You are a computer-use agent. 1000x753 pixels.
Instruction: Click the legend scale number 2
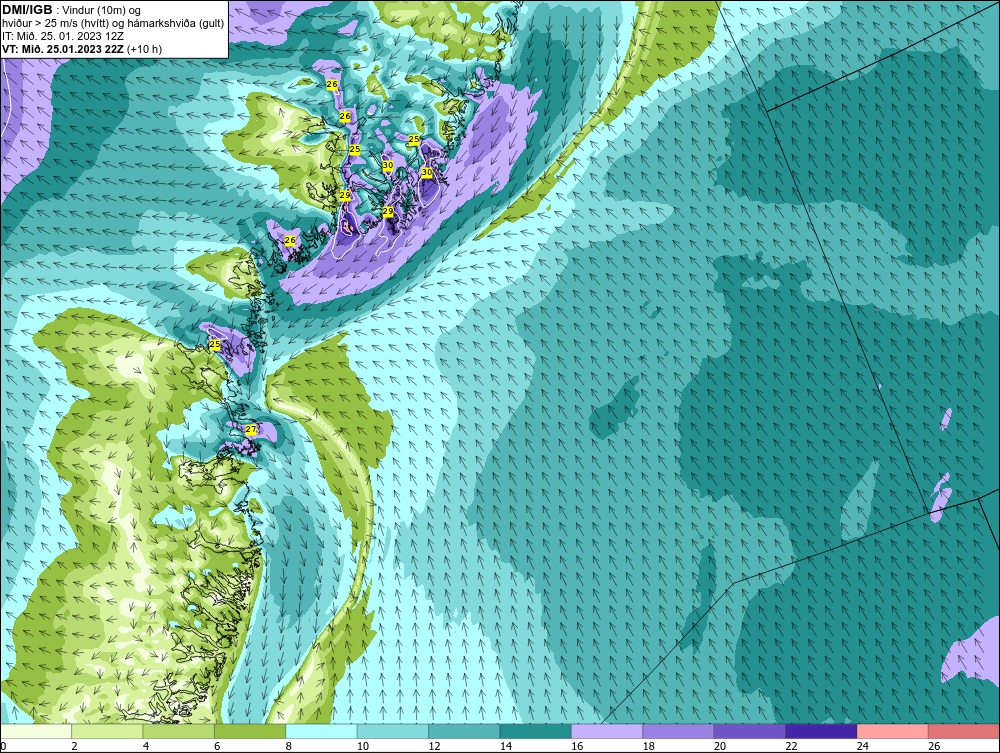pos(75,746)
